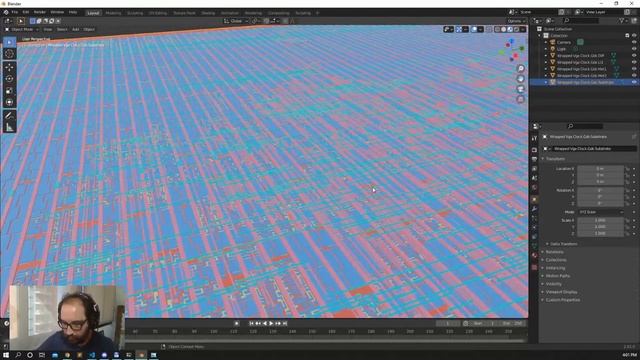The height and width of the screenshot is (360, 640).
Task: Select the Scale tool
Action: (x=9, y=91)
